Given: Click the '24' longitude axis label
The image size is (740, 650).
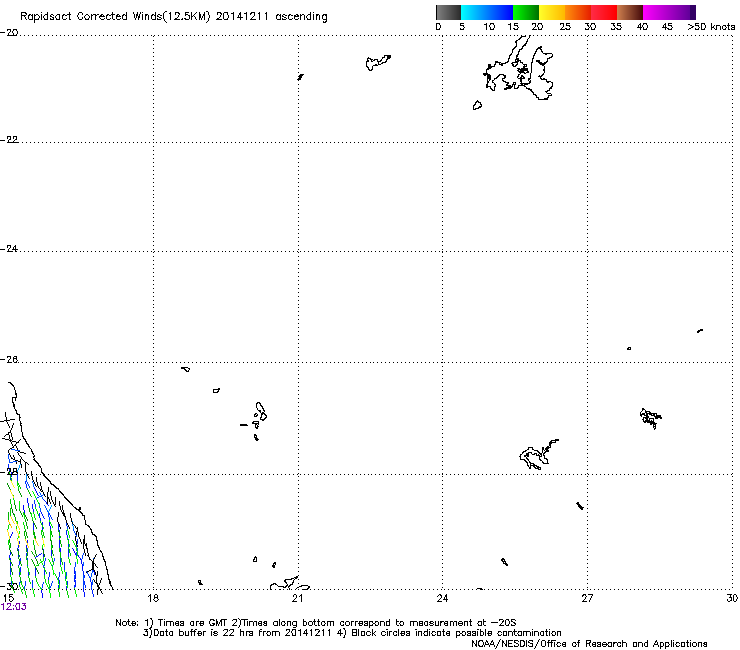Looking at the screenshot, I should 442,598.
